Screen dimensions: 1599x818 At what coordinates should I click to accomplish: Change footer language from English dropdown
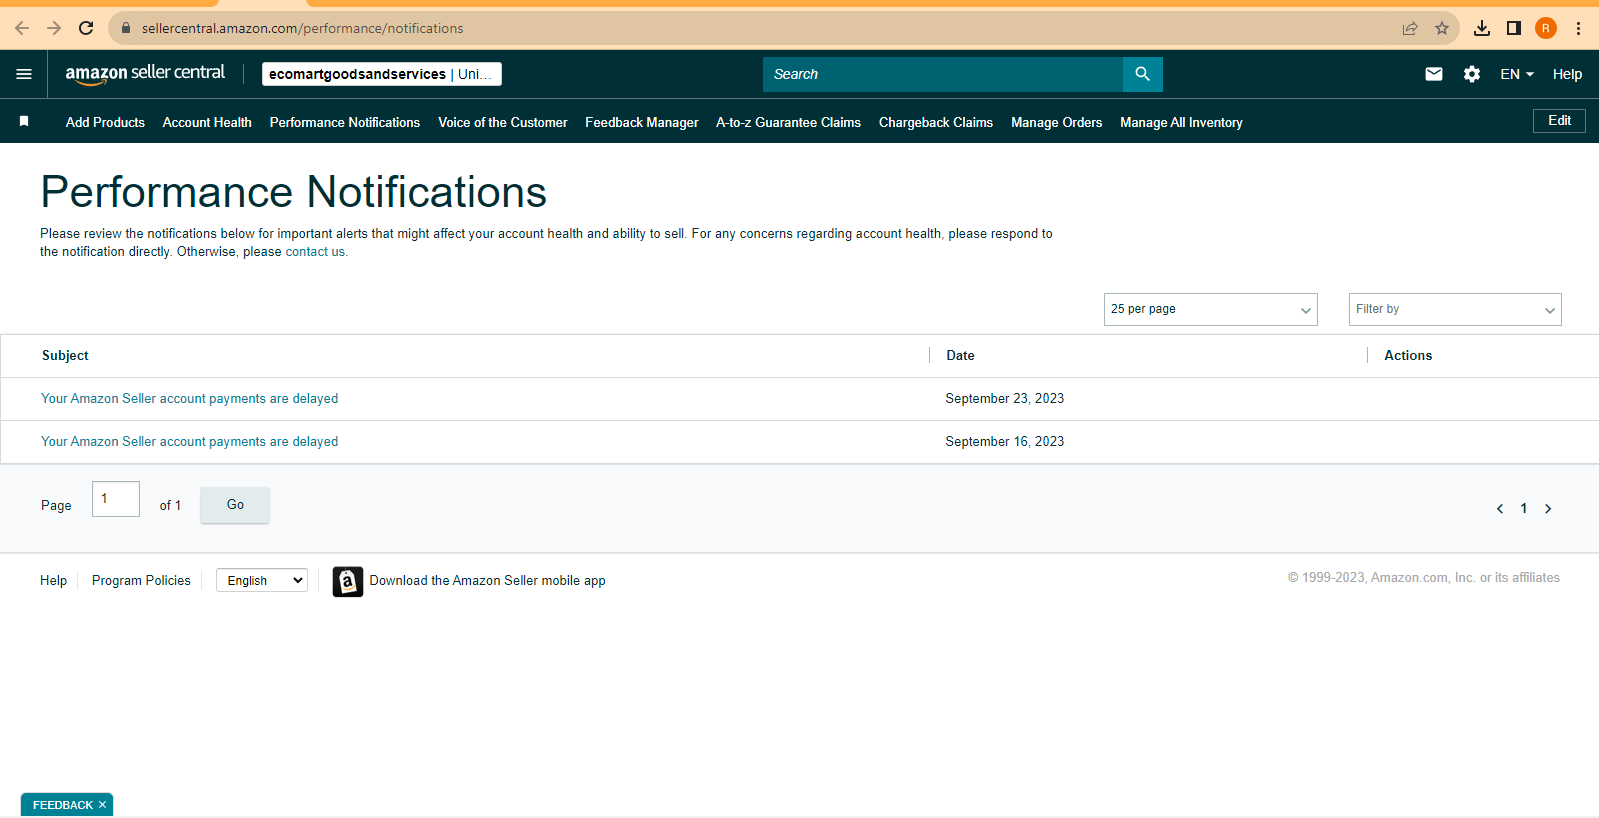click(x=262, y=581)
